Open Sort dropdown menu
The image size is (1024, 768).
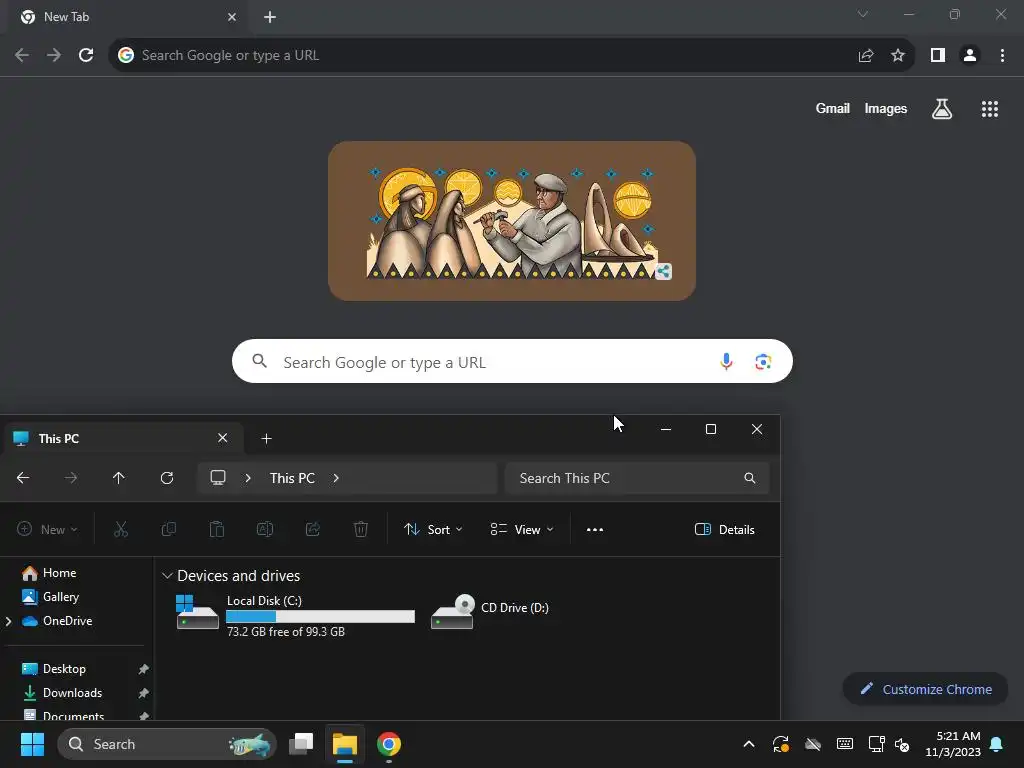pos(433,530)
